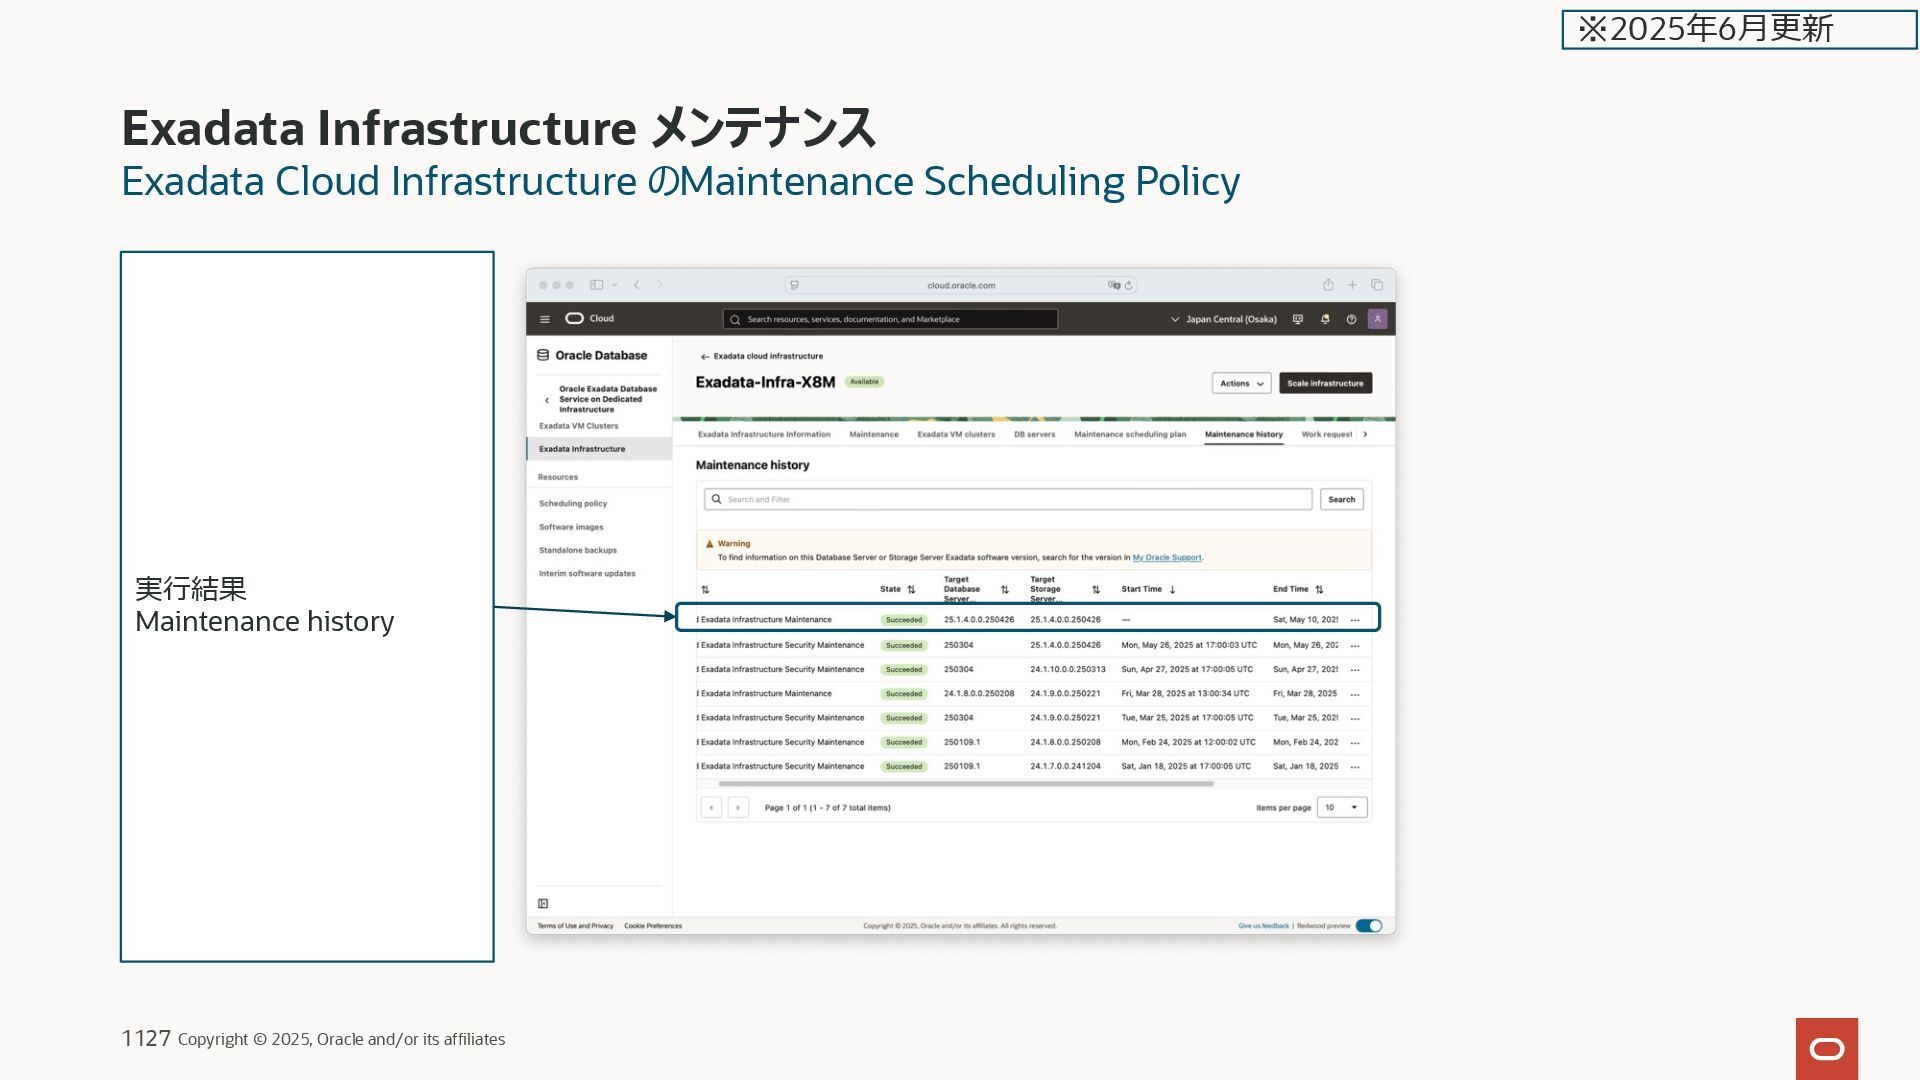Open the Items per page dropdown
This screenshot has width=1920, height=1080.
[x=1342, y=807]
